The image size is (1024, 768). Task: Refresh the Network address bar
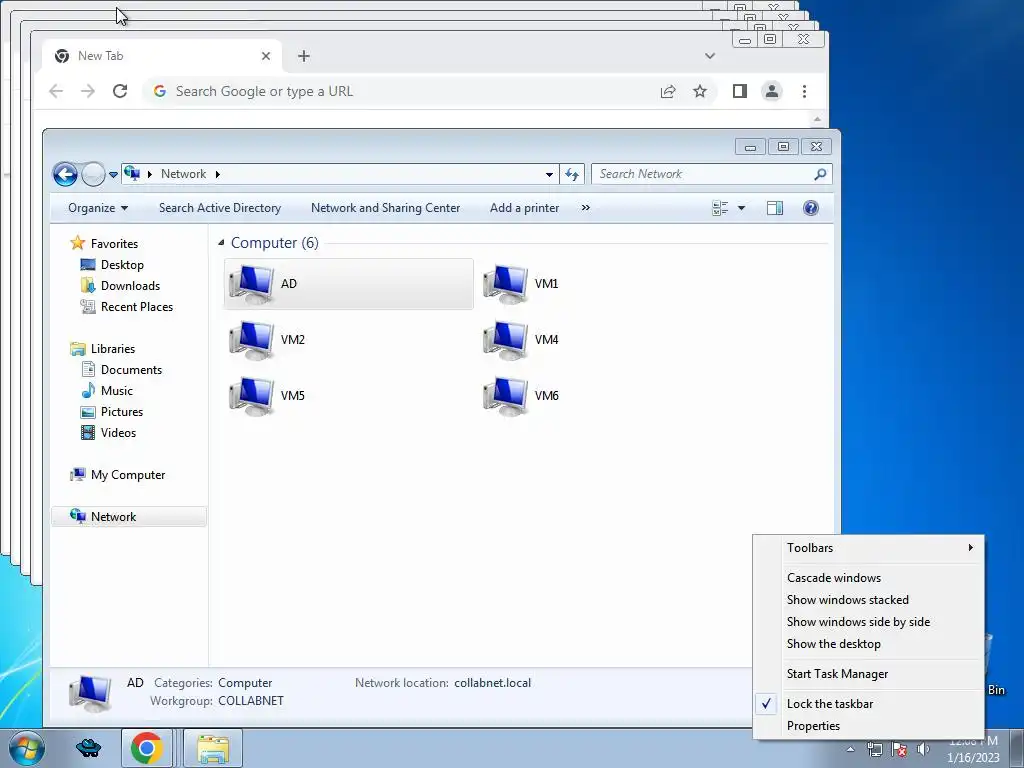click(x=572, y=174)
